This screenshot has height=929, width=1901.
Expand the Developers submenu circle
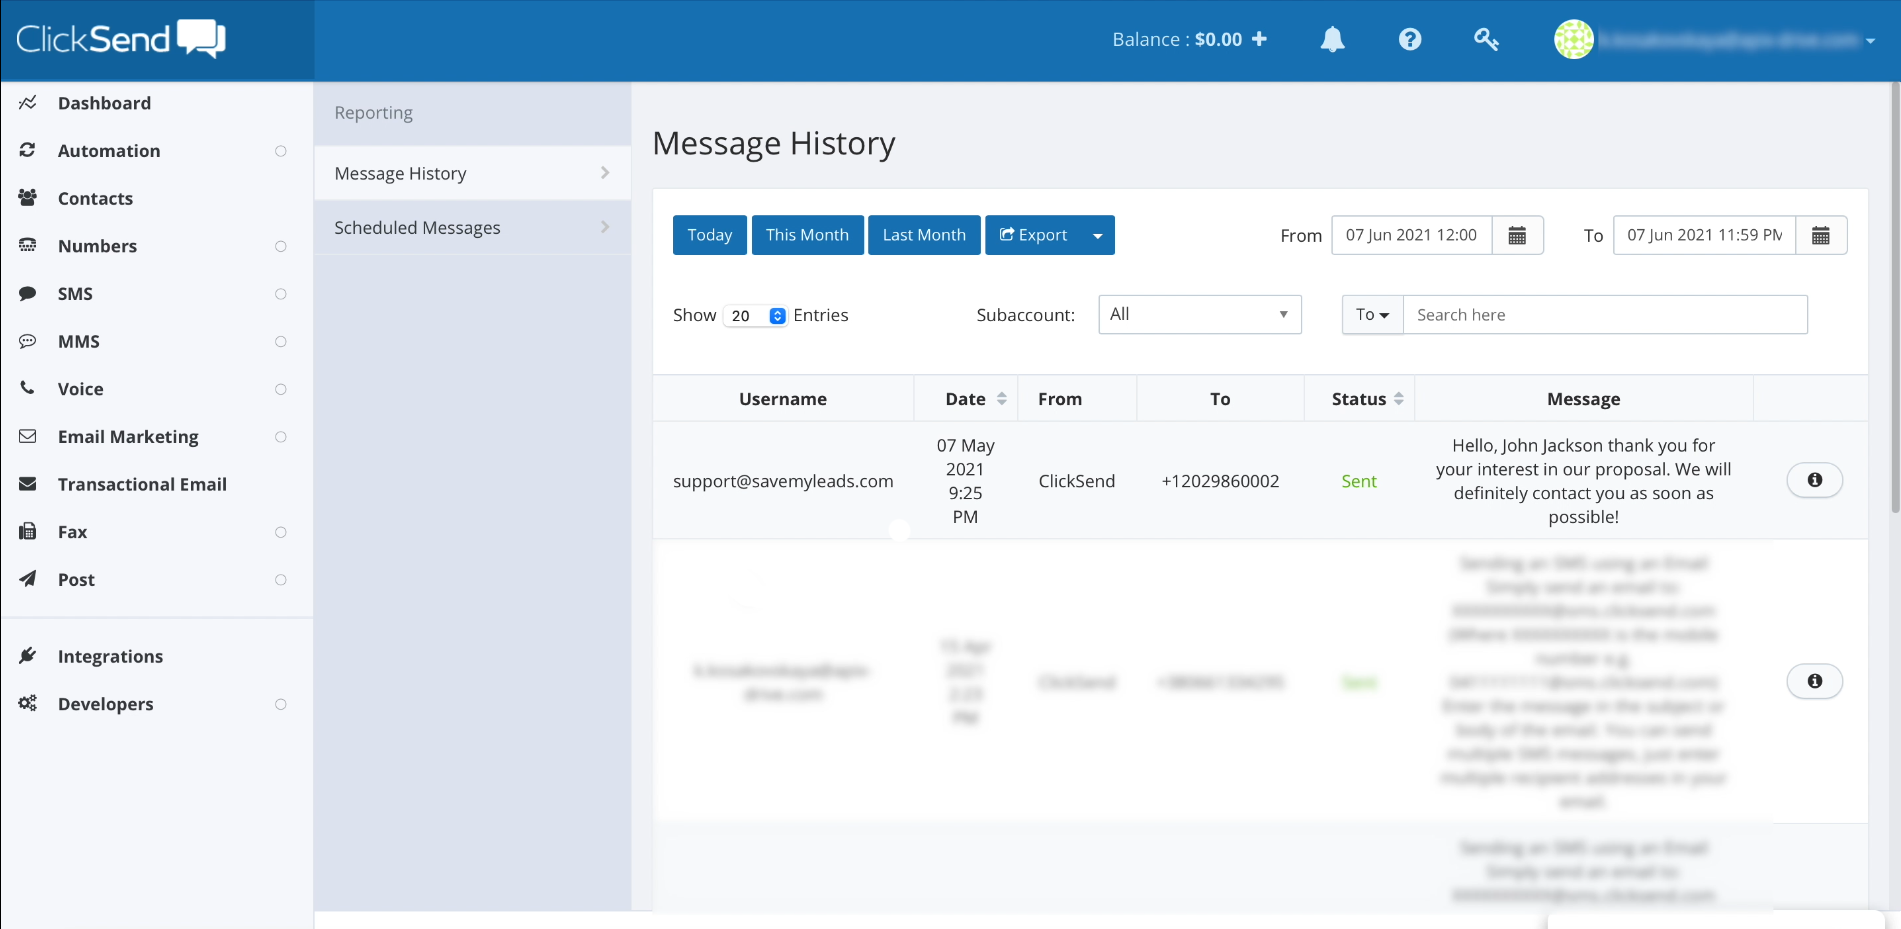pos(281,704)
